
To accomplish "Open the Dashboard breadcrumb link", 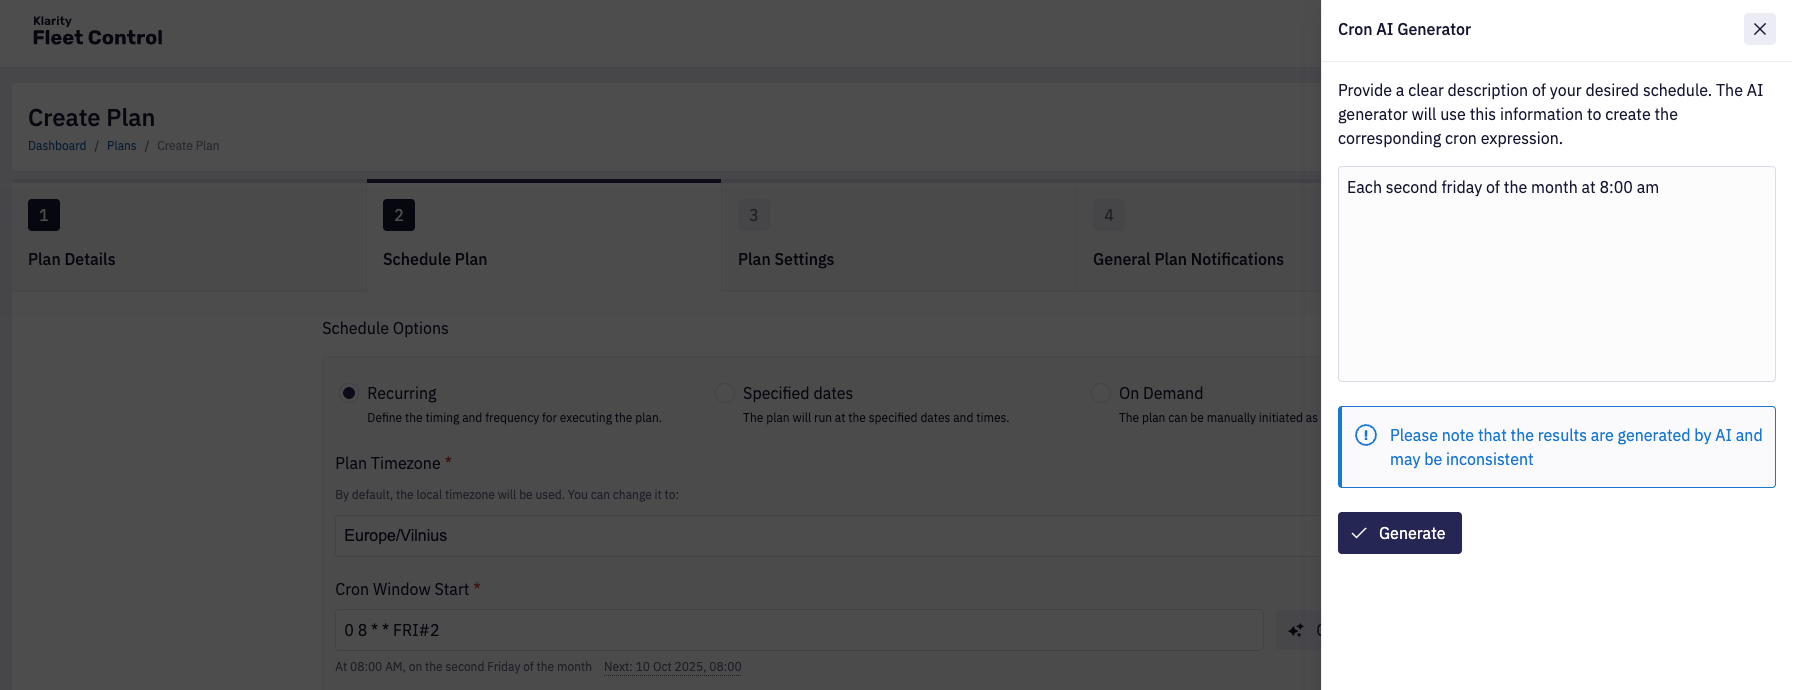I will [x=57, y=146].
